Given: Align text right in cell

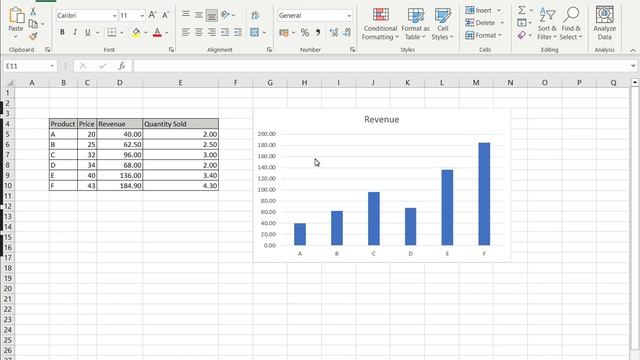Looking at the screenshot, I should click(x=212, y=32).
